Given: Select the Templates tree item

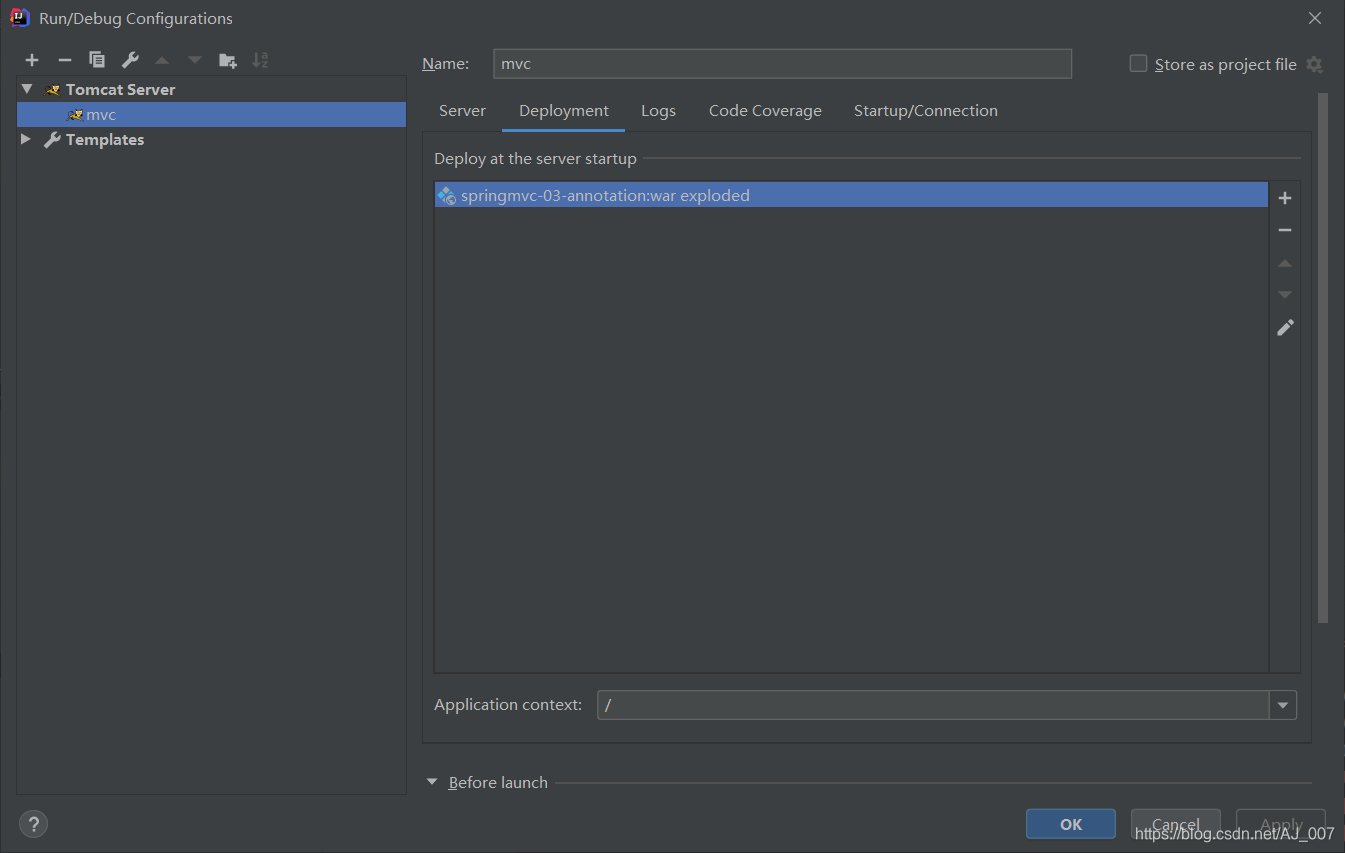Looking at the screenshot, I should [x=105, y=140].
